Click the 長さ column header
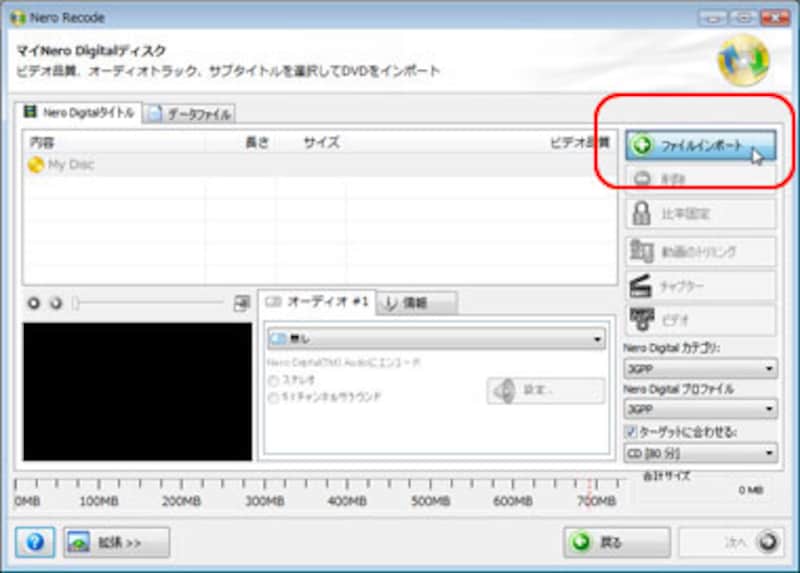Screen dimensions: 800x573 [x=257, y=142]
